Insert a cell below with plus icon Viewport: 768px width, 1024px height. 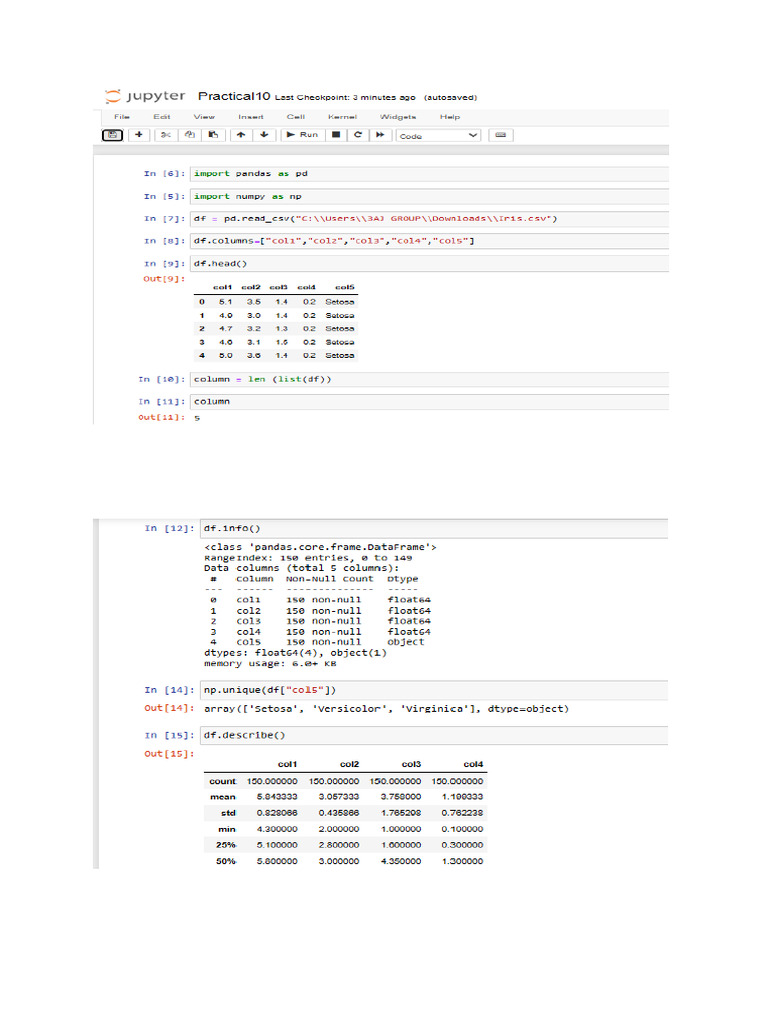(139, 135)
